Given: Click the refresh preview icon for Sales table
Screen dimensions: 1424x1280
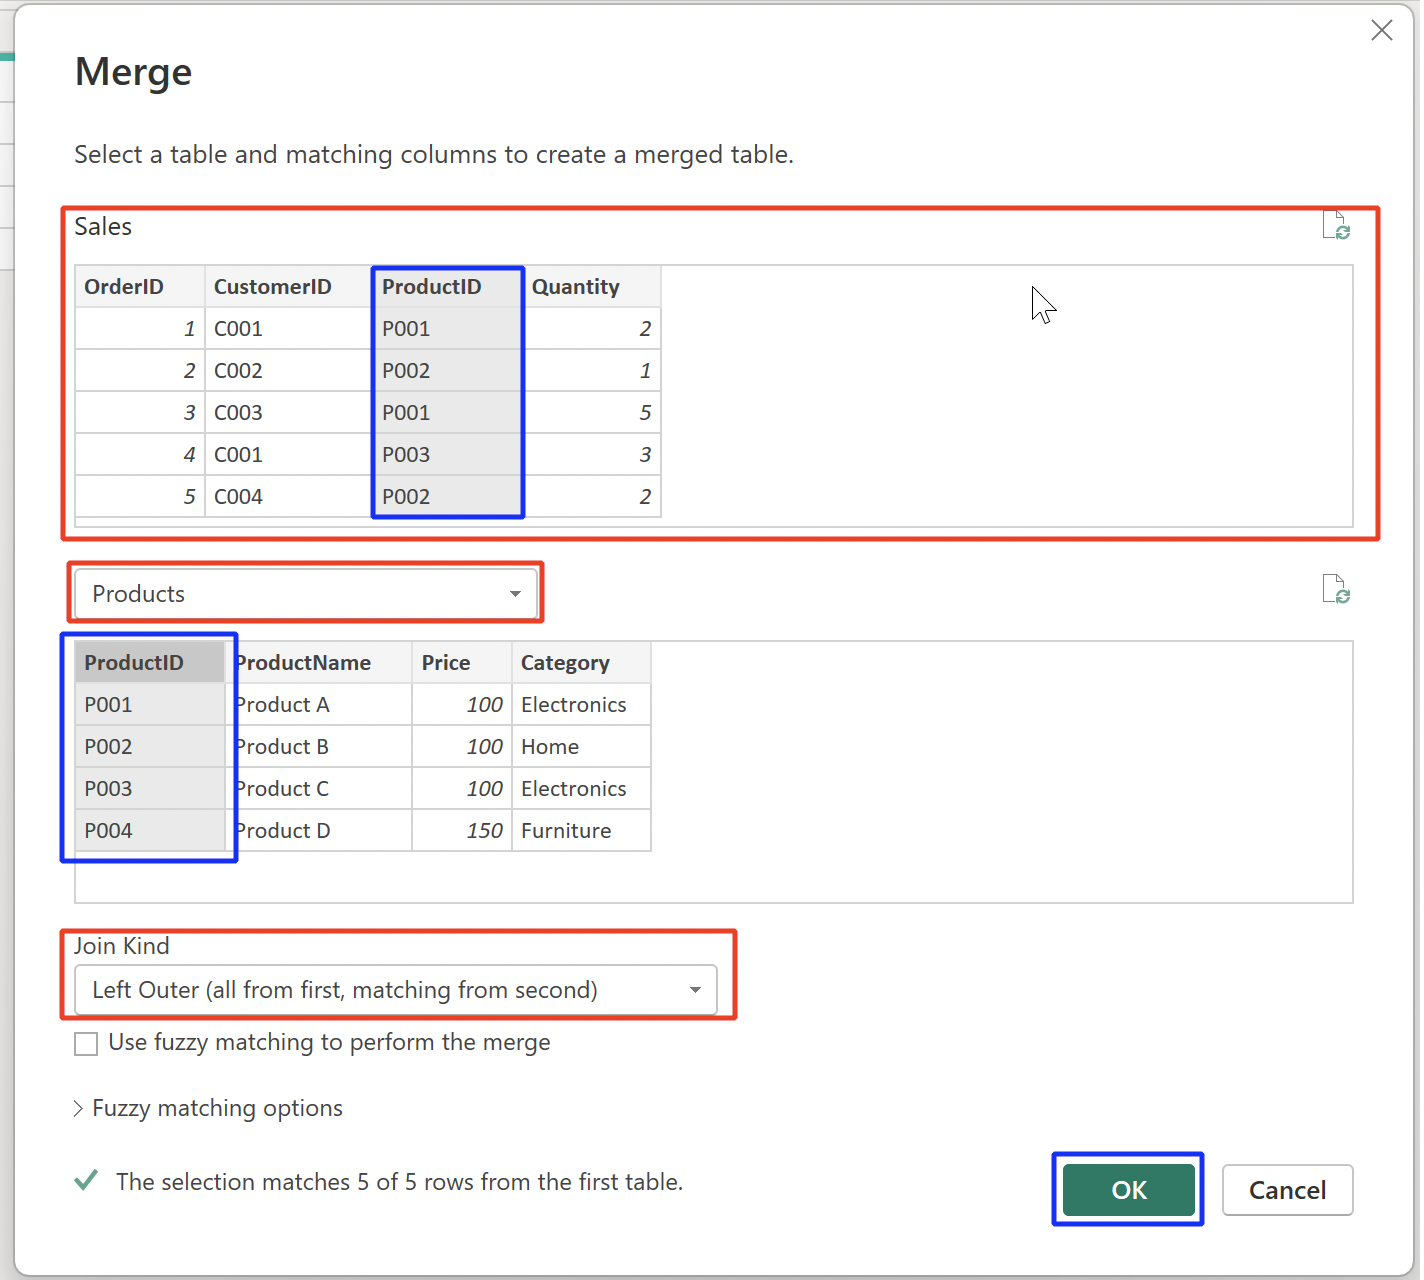Looking at the screenshot, I should tap(1336, 226).
